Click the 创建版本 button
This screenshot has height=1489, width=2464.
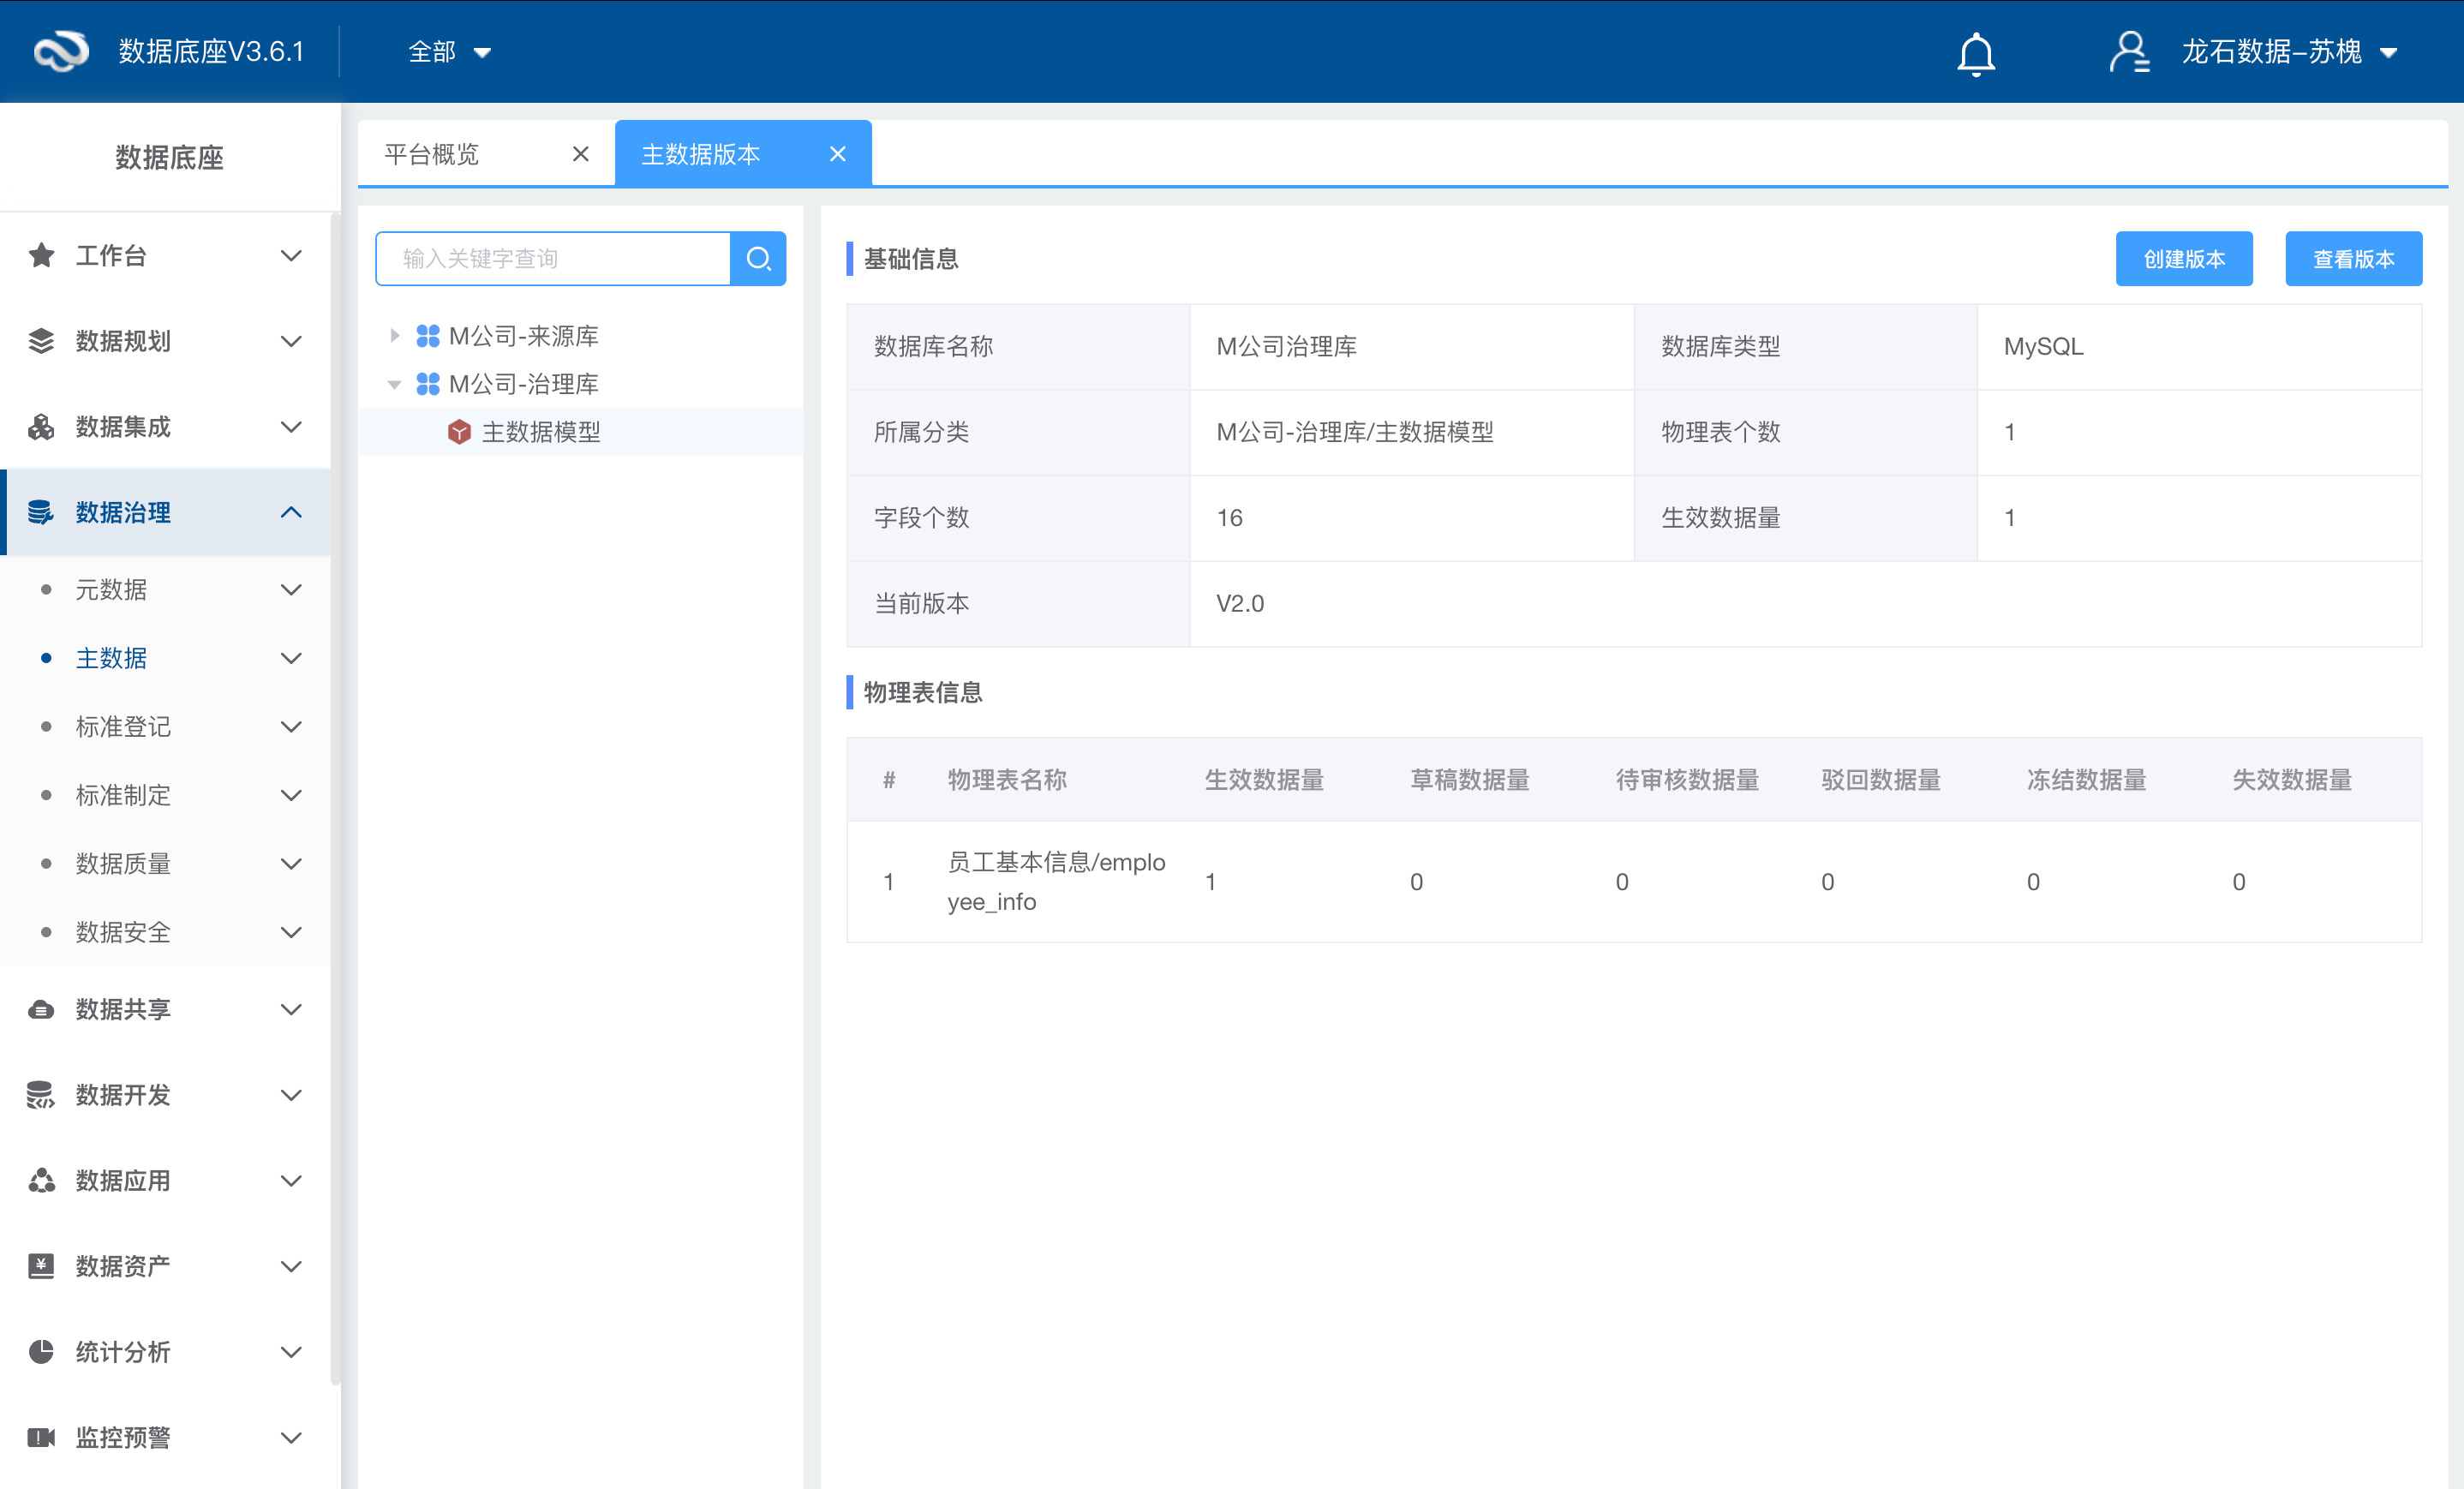[x=2183, y=259]
